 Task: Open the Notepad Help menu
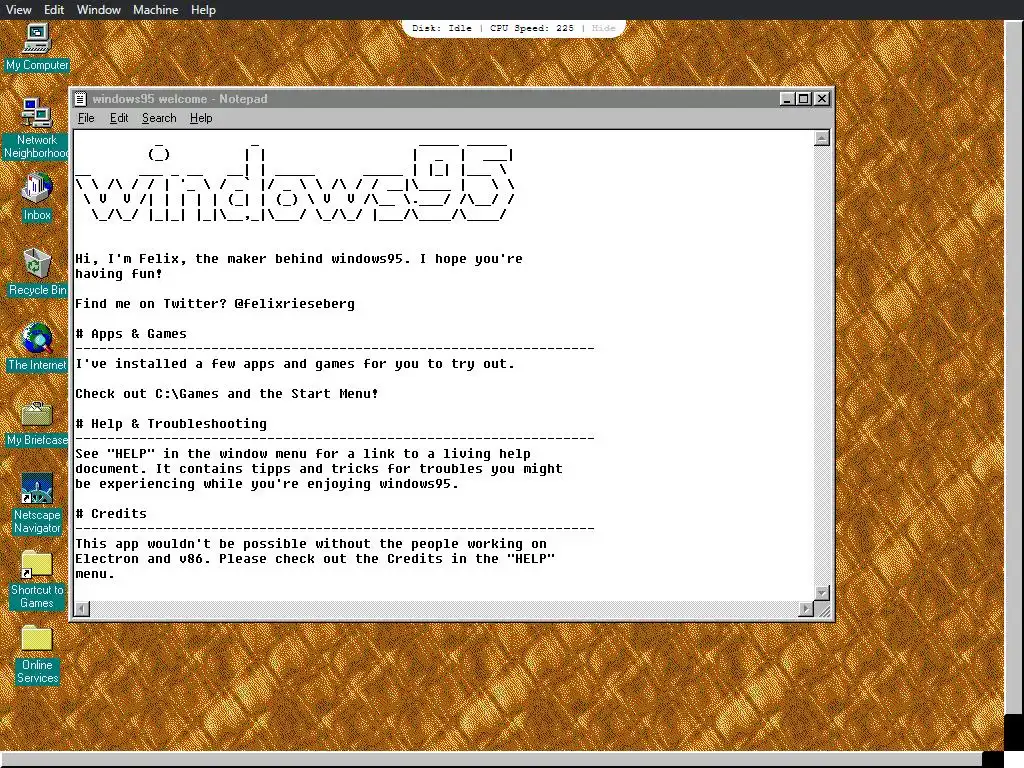coord(200,118)
